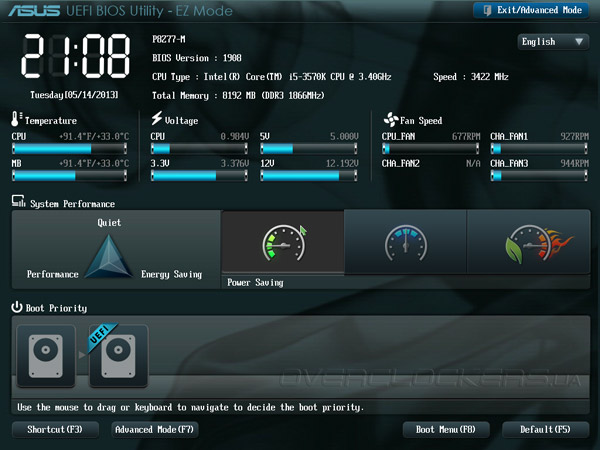Open Shortcut (F3) menu
This screenshot has width=600, height=450.
point(55,429)
